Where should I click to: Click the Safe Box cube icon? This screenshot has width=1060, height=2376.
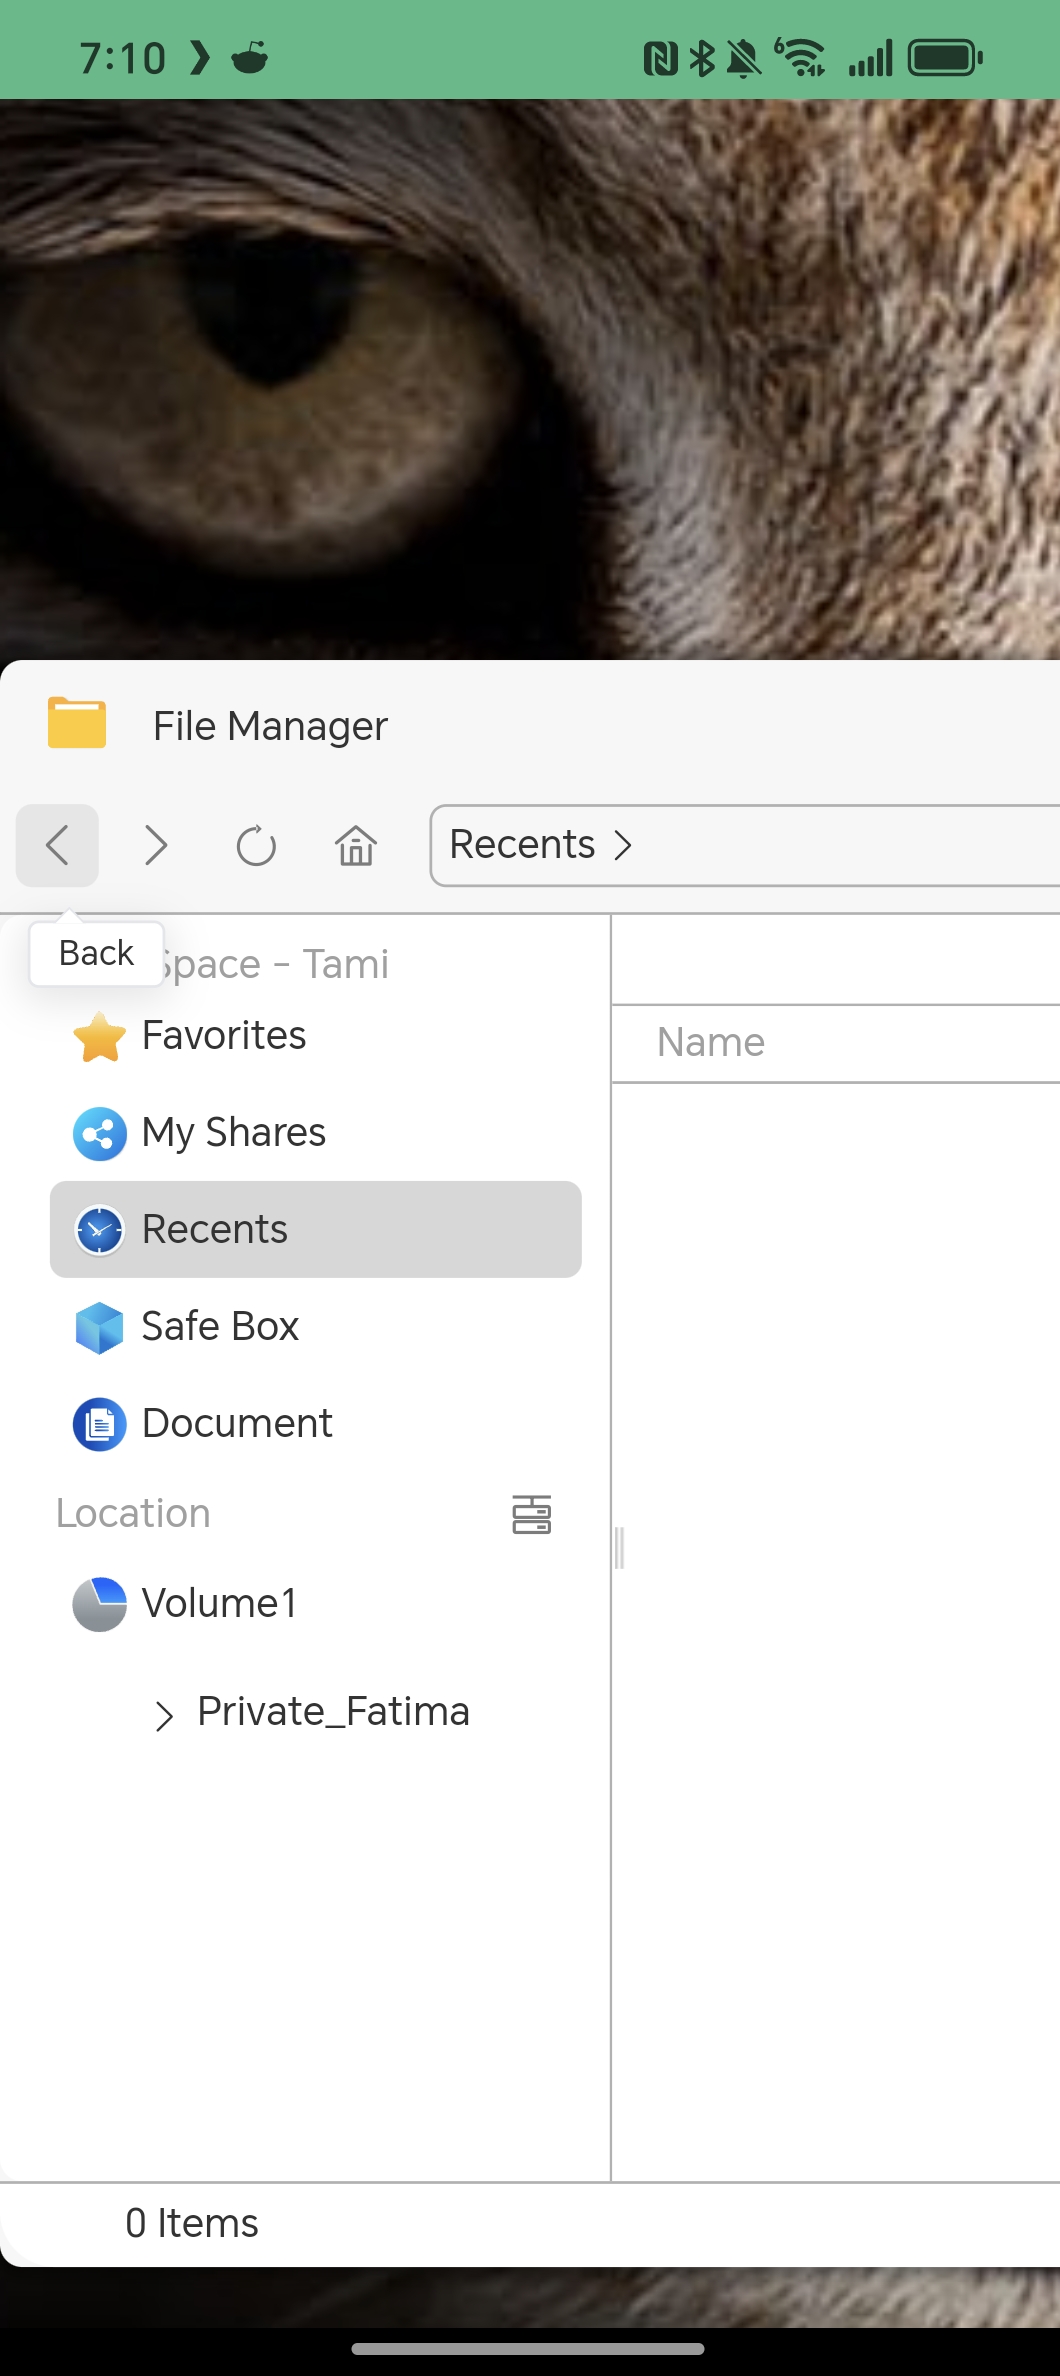coord(99,1328)
